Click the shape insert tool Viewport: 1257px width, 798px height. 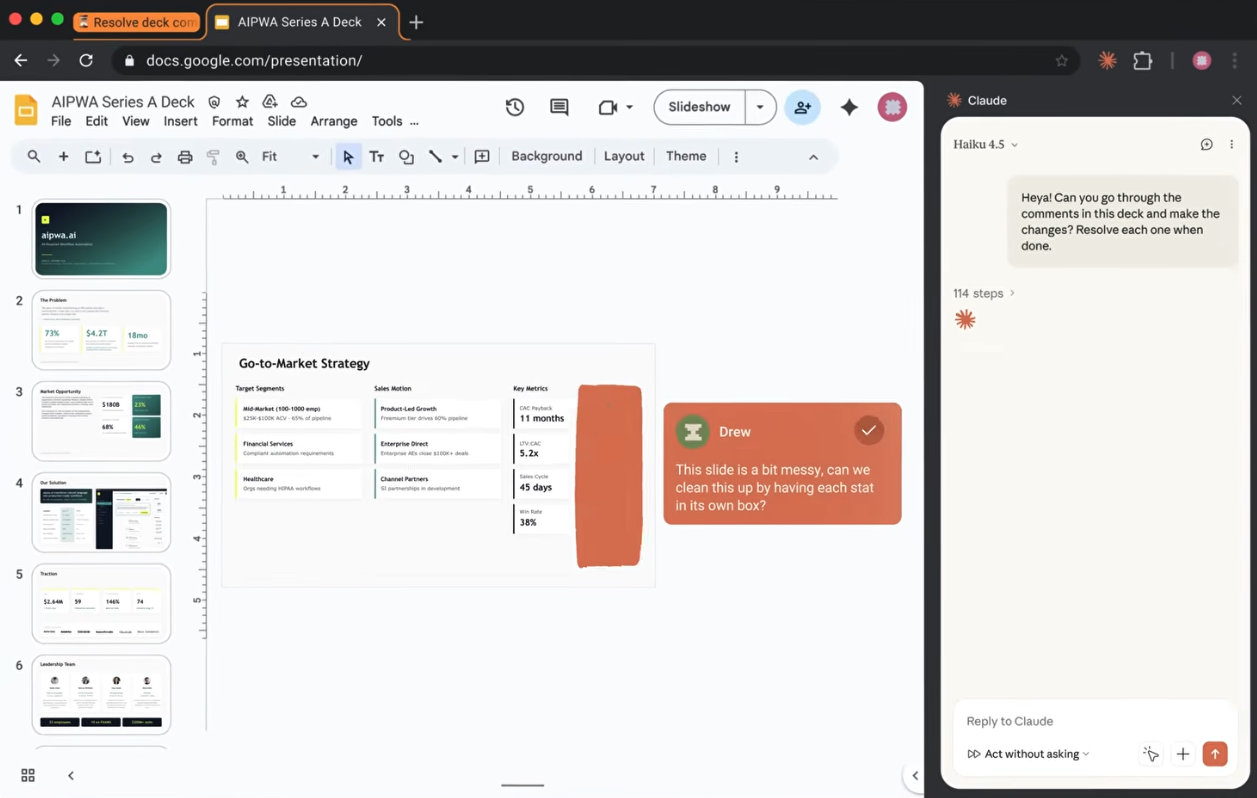tap(406, 157)
